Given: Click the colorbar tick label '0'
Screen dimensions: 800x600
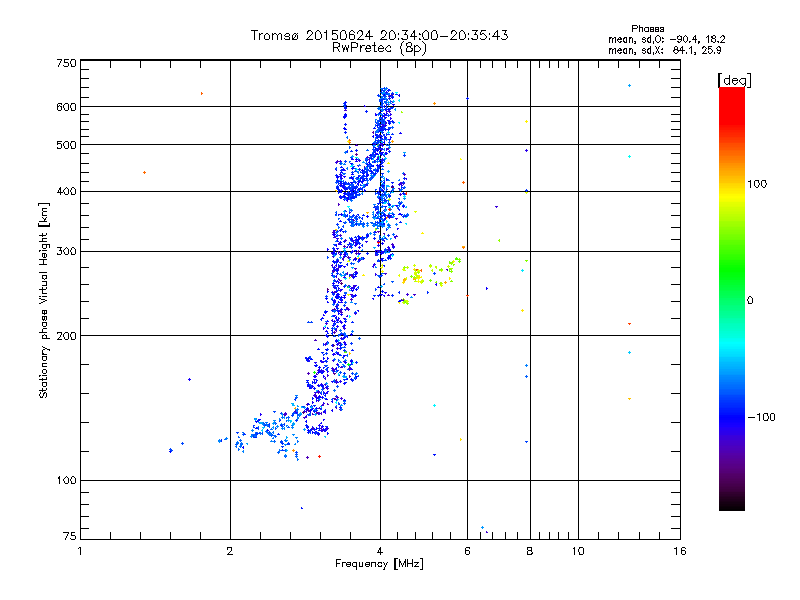Looking at the screenshot, I should coord(750,301).
